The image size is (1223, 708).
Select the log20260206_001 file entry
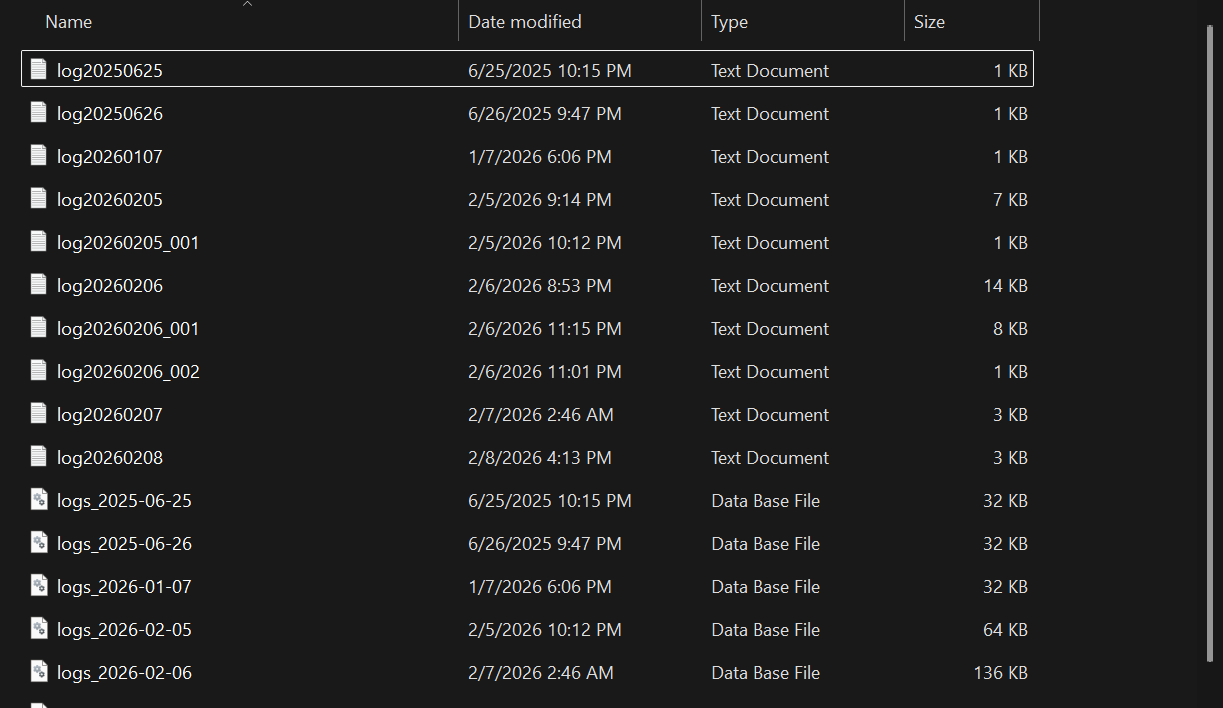pyautogui.click(x=128, y=329)
